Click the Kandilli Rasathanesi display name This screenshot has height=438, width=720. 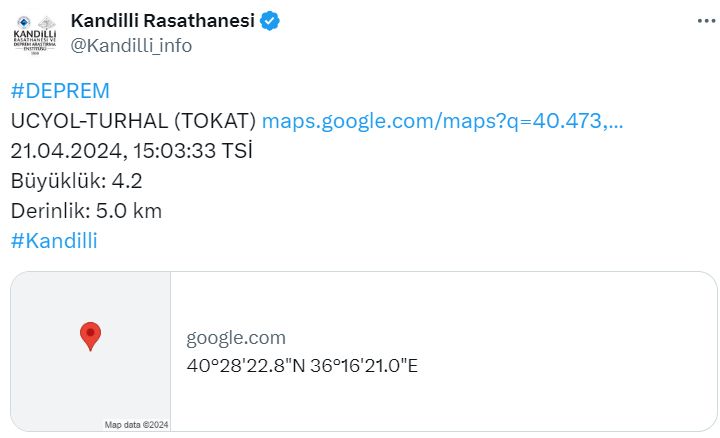(x=162, y=21)
